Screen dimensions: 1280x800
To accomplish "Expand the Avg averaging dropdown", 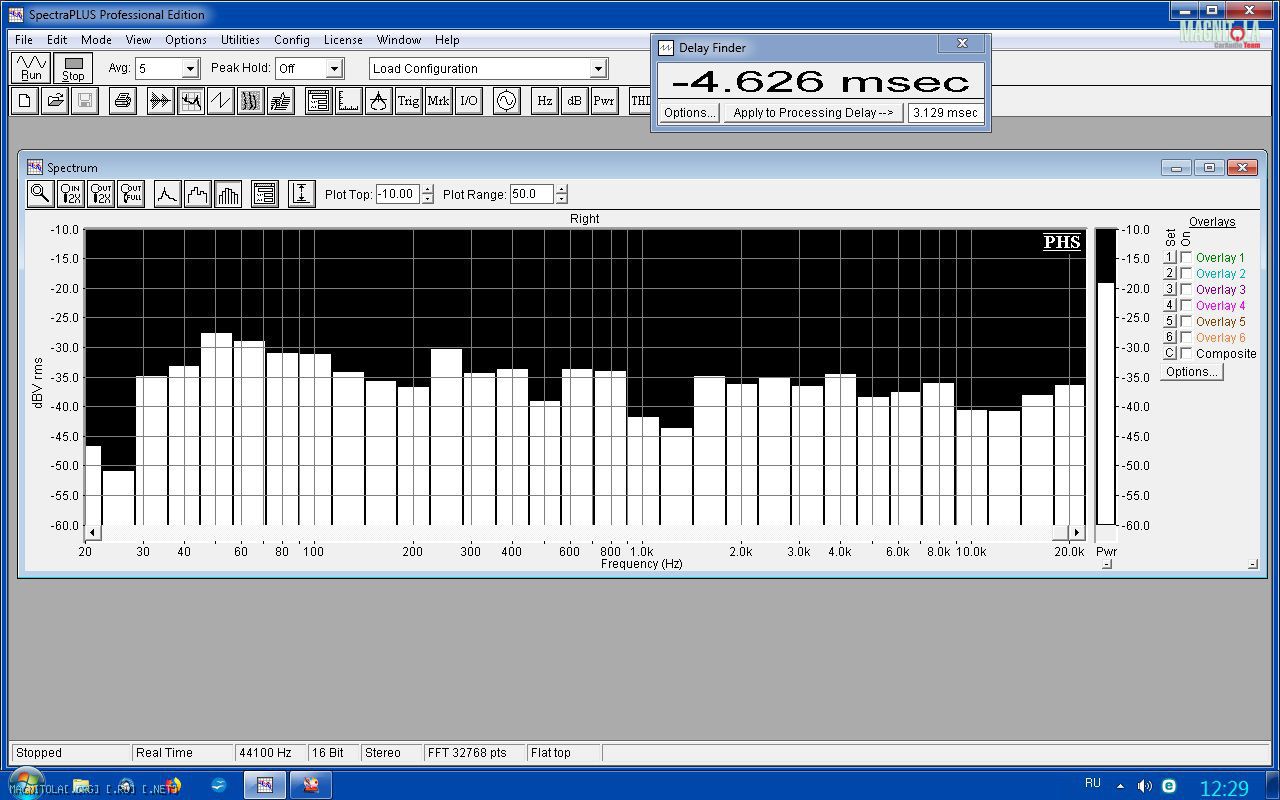I will [190, 69].
